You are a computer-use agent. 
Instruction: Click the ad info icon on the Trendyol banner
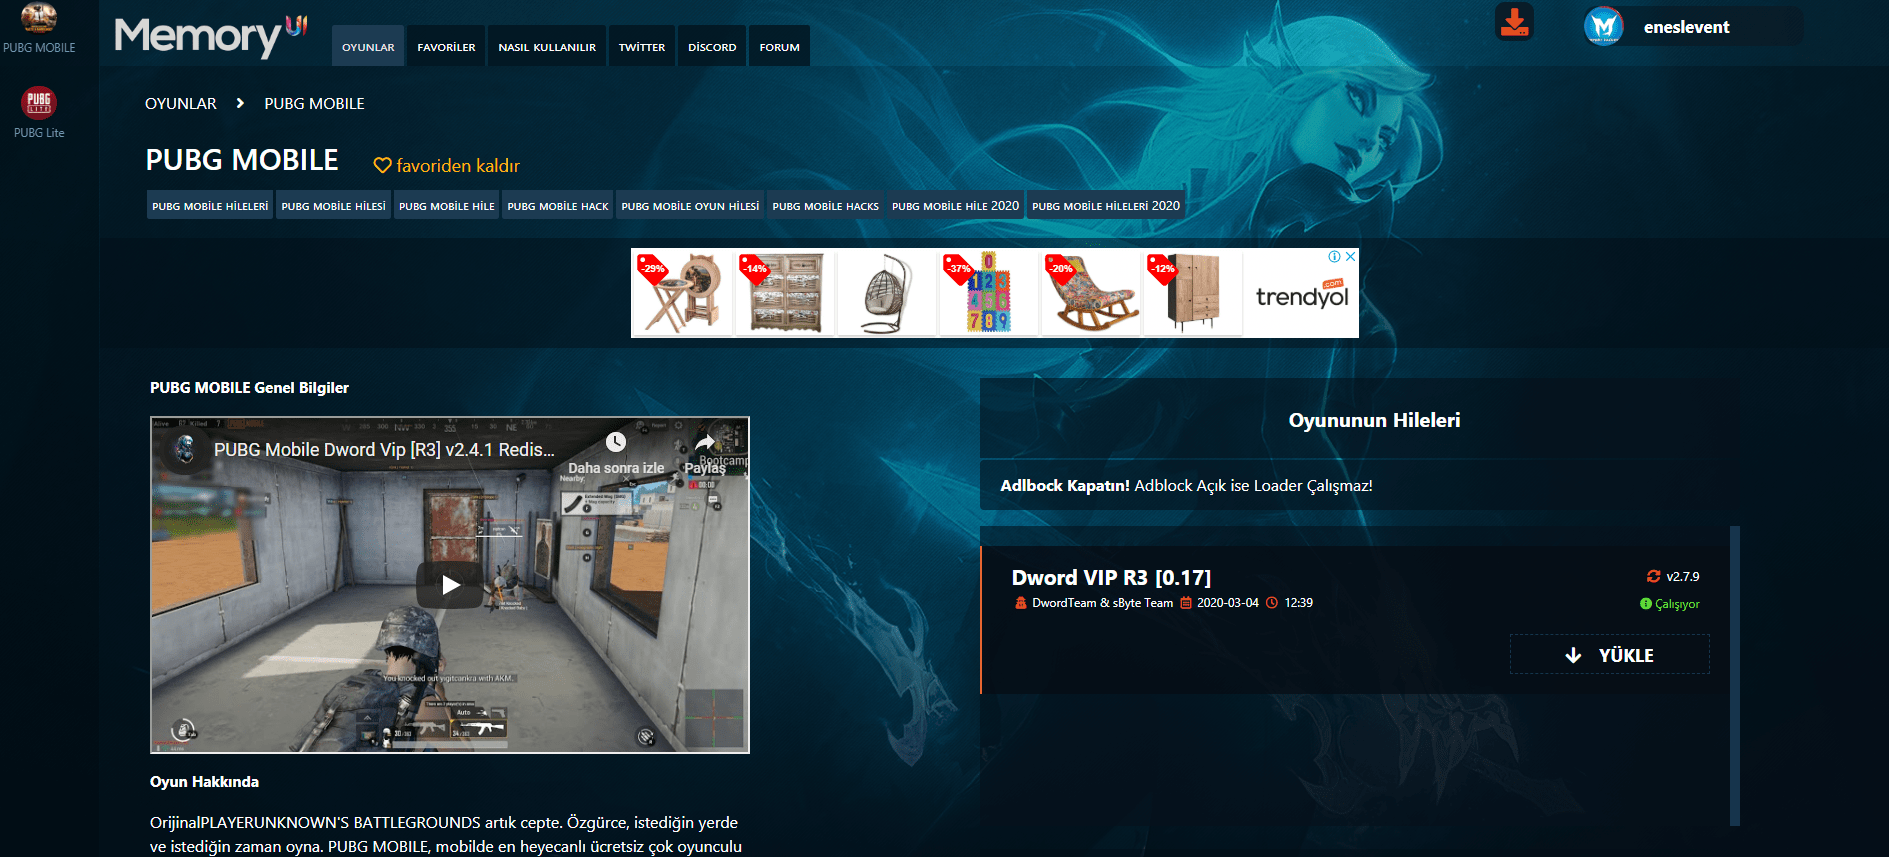[1334, 257]
